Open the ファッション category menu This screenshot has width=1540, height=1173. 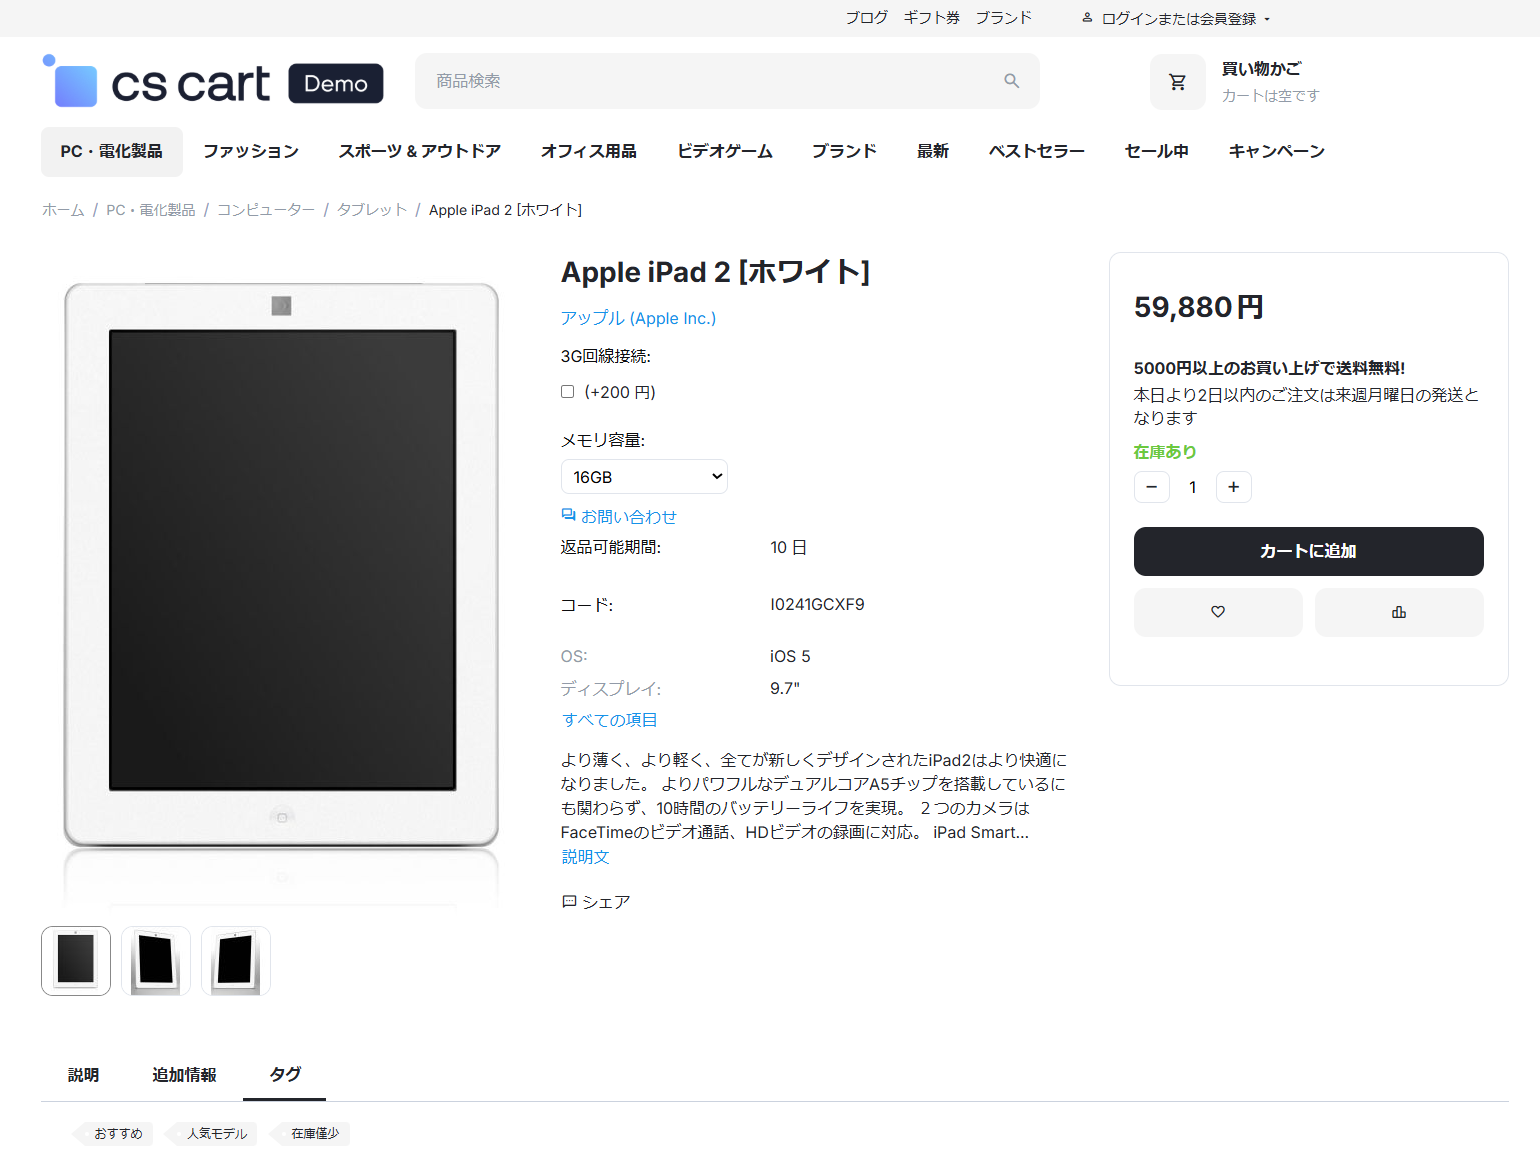(250, 151)
